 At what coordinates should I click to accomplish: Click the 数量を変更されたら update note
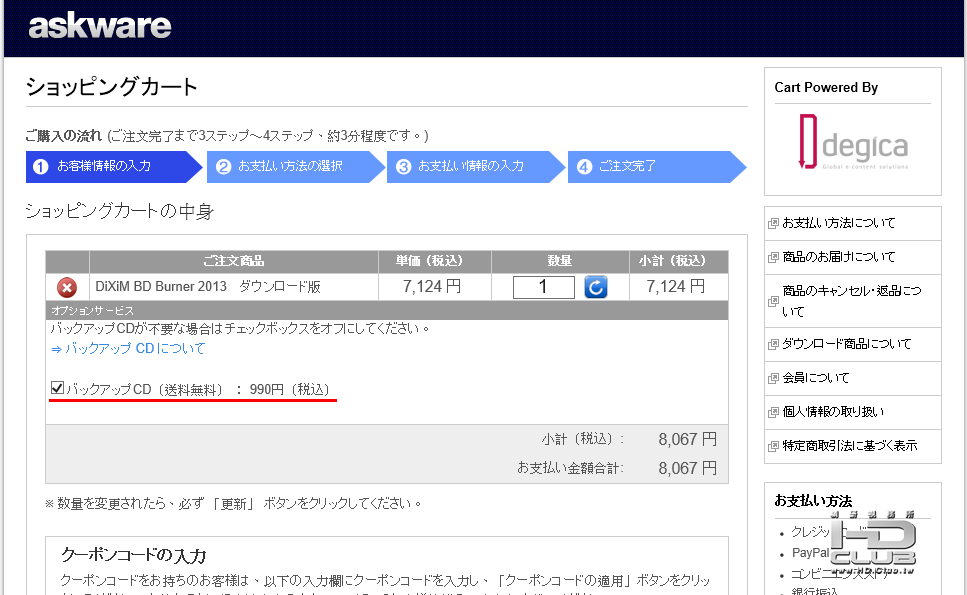coord(233,504)
